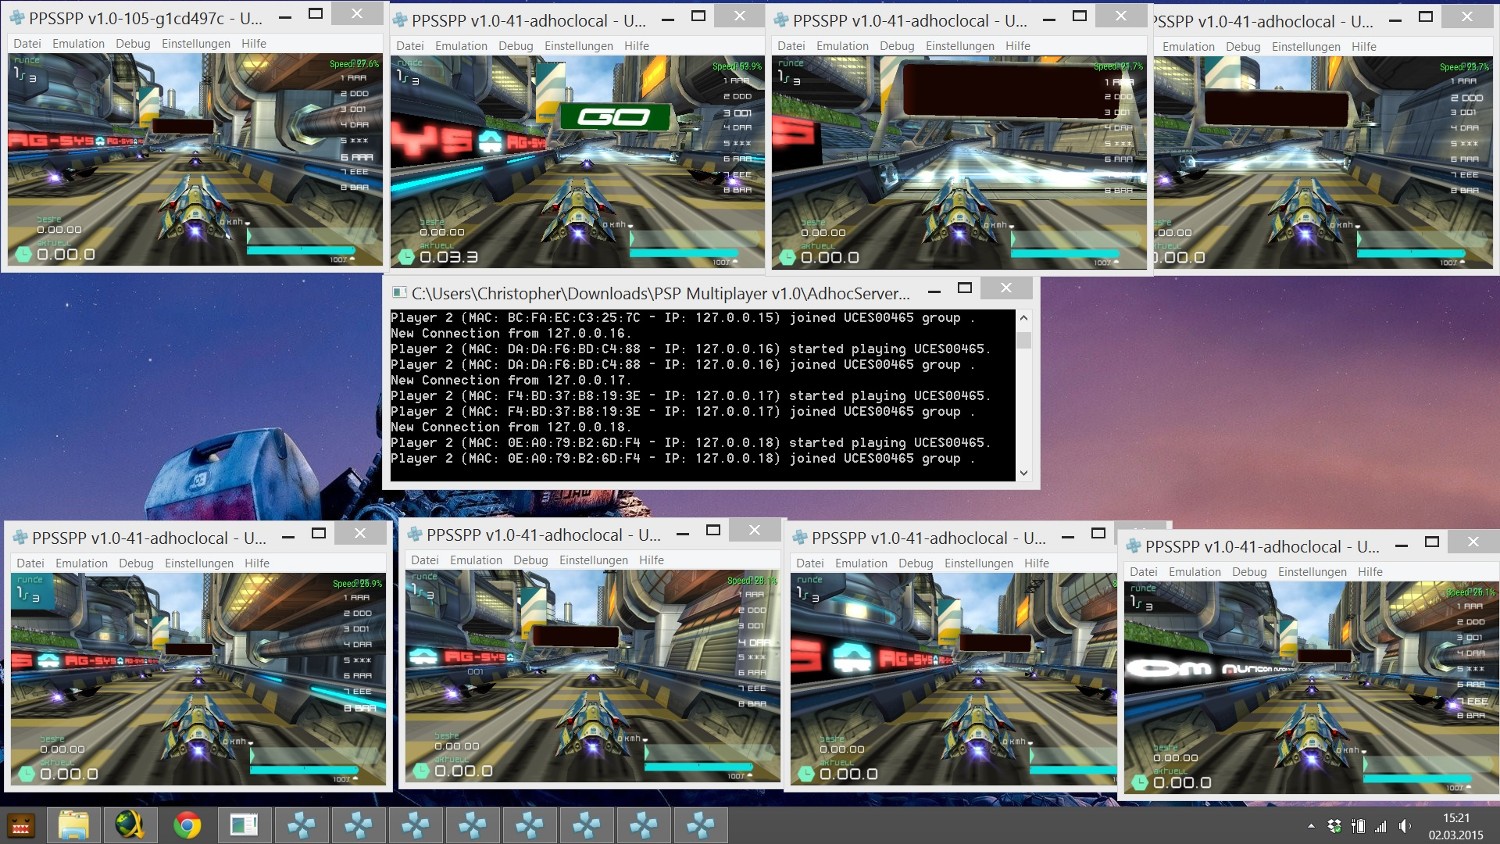Open Hilfe menu in bottom-right PPSSPP window

1370,572
